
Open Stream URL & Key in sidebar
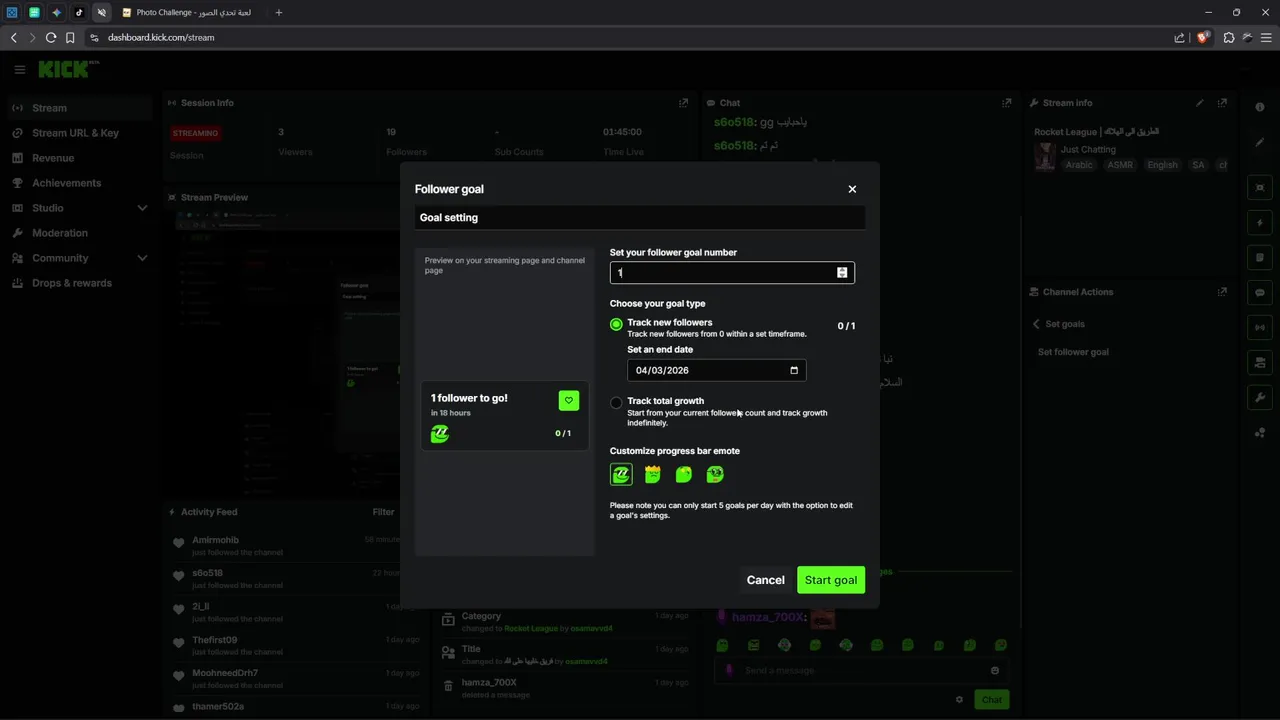[x=80, y=133]
